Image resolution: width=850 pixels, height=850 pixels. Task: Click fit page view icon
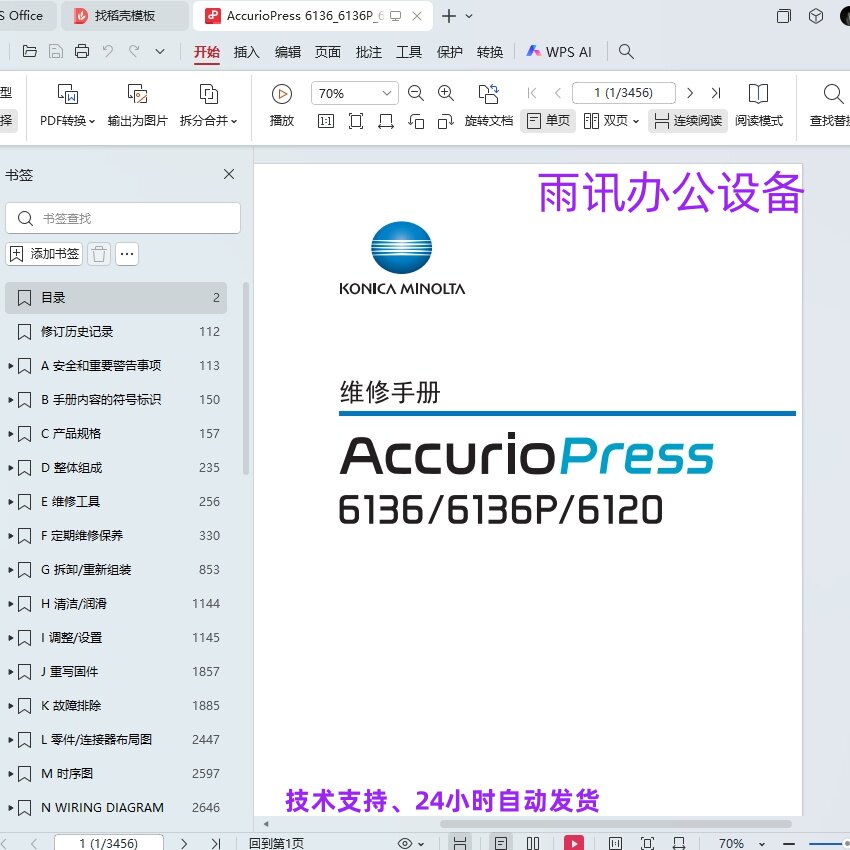coord(356,121)
